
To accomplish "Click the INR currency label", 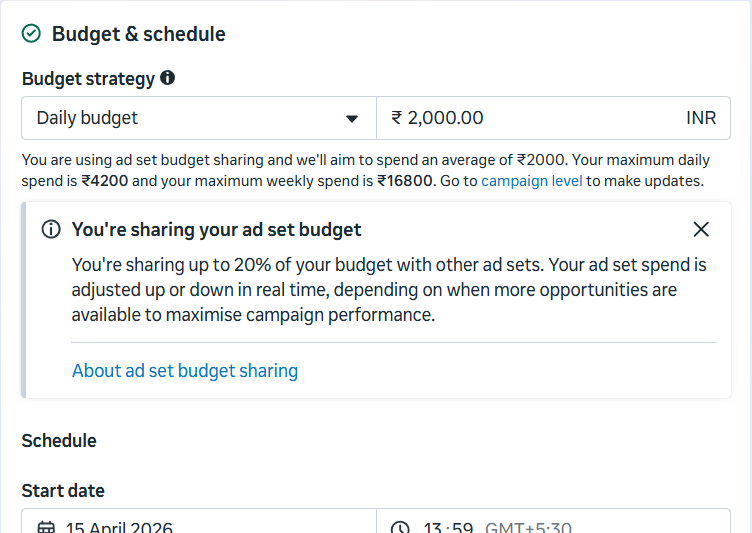I will click(x=701, y=118).
